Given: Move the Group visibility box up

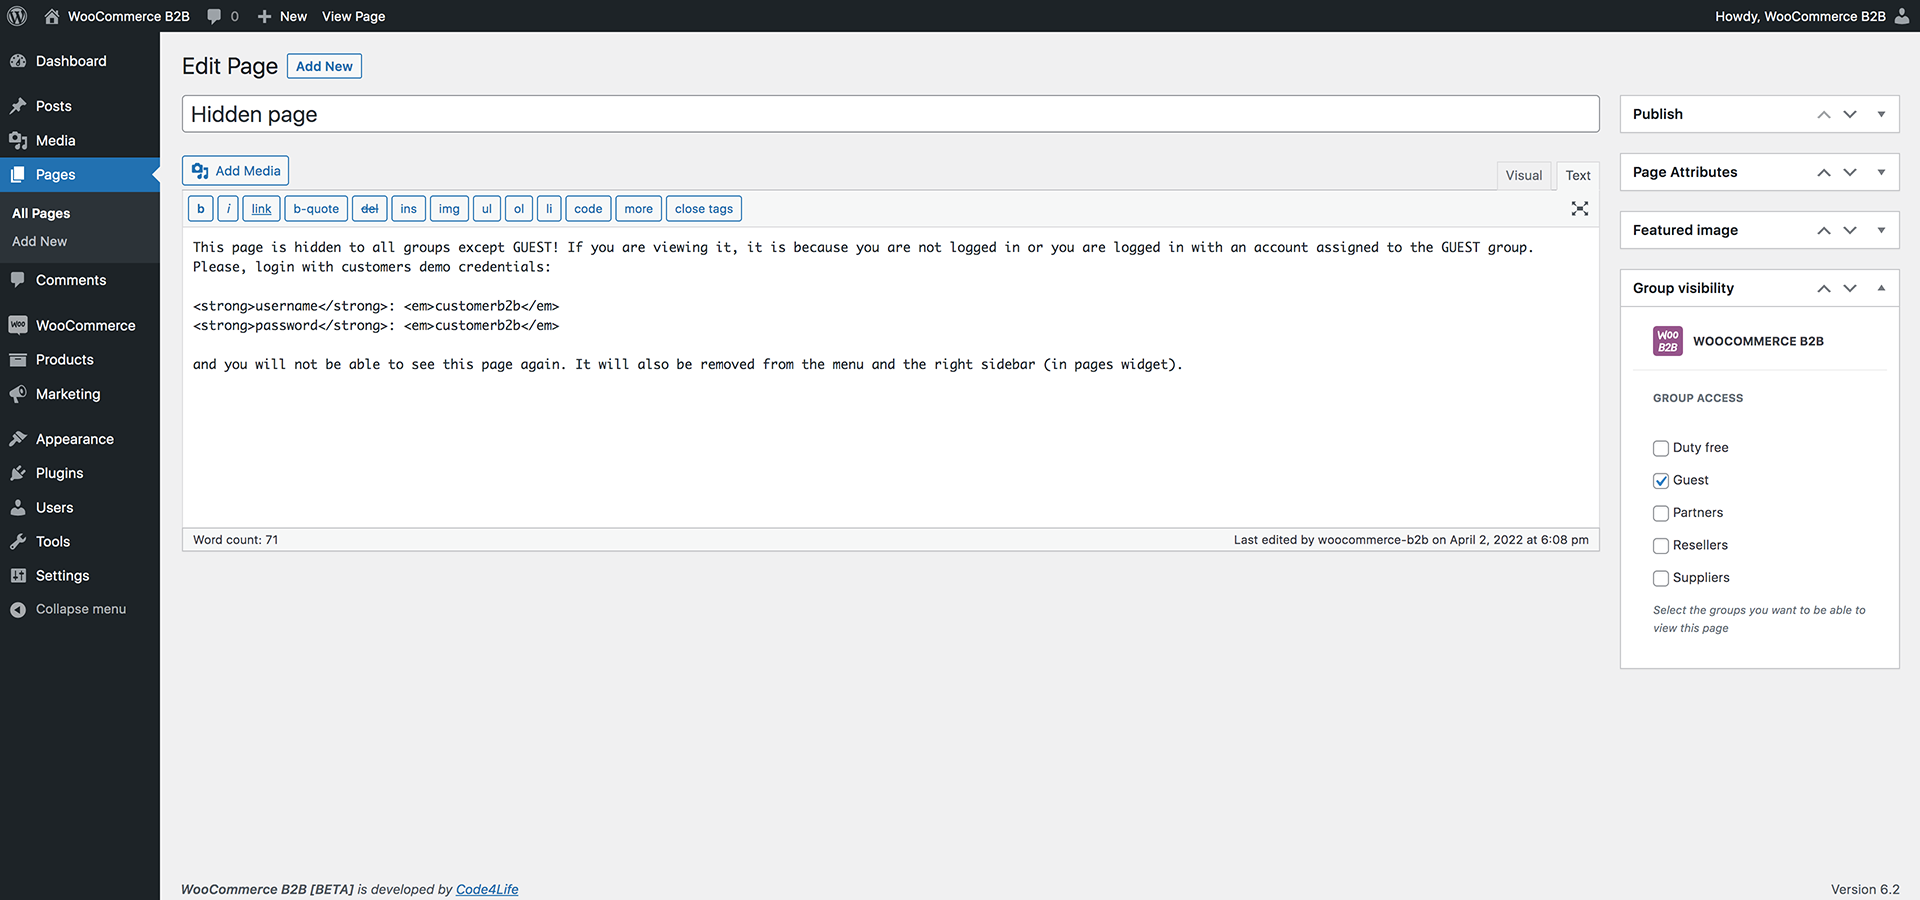Looking at the screenshot, I should [x=1824, y=288].
